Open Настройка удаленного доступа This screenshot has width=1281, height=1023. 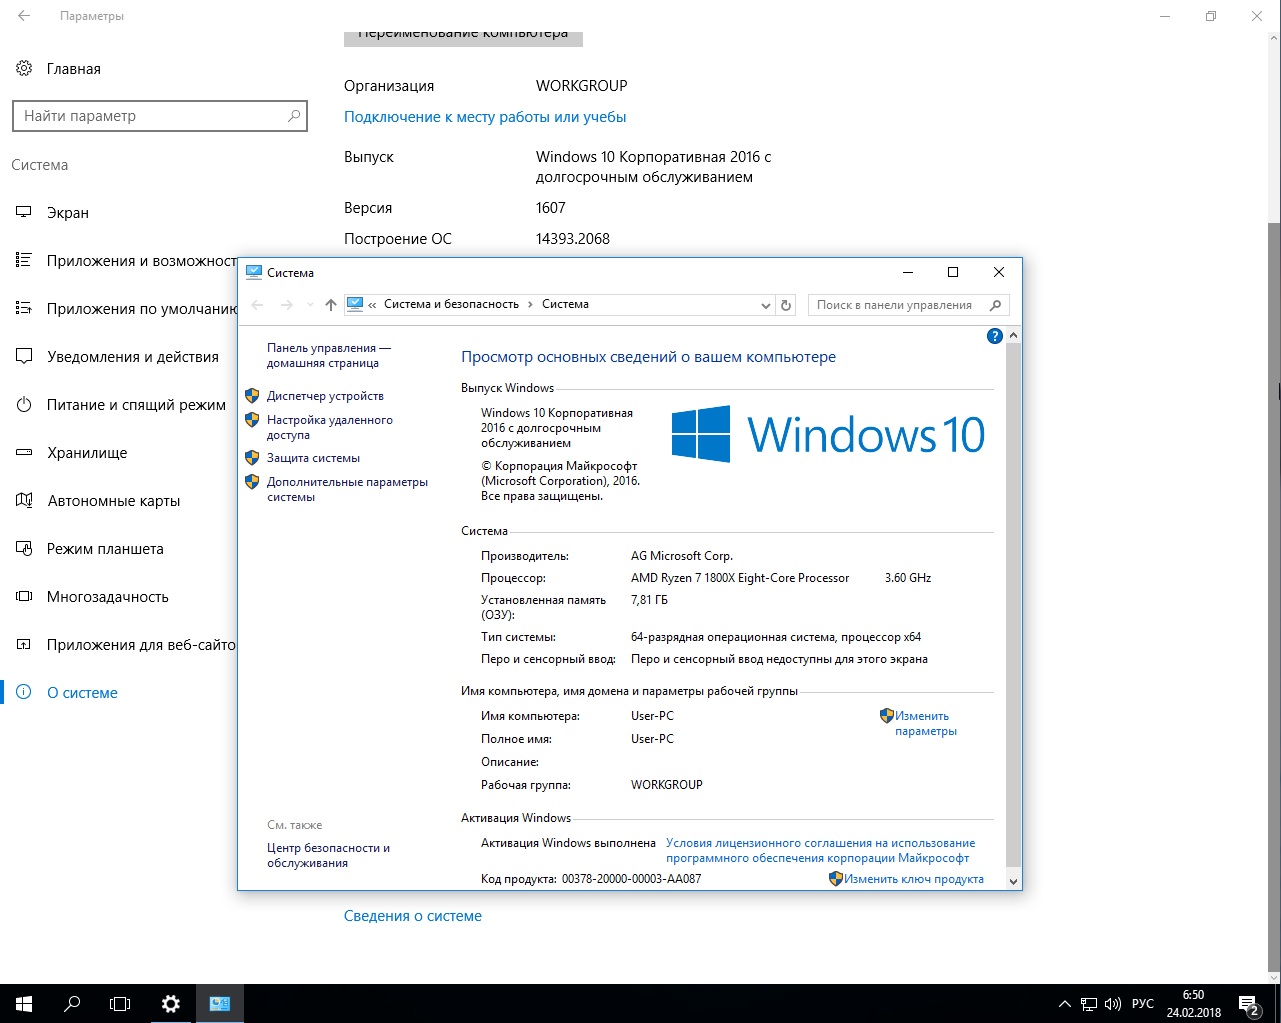[x=330, y=428]
